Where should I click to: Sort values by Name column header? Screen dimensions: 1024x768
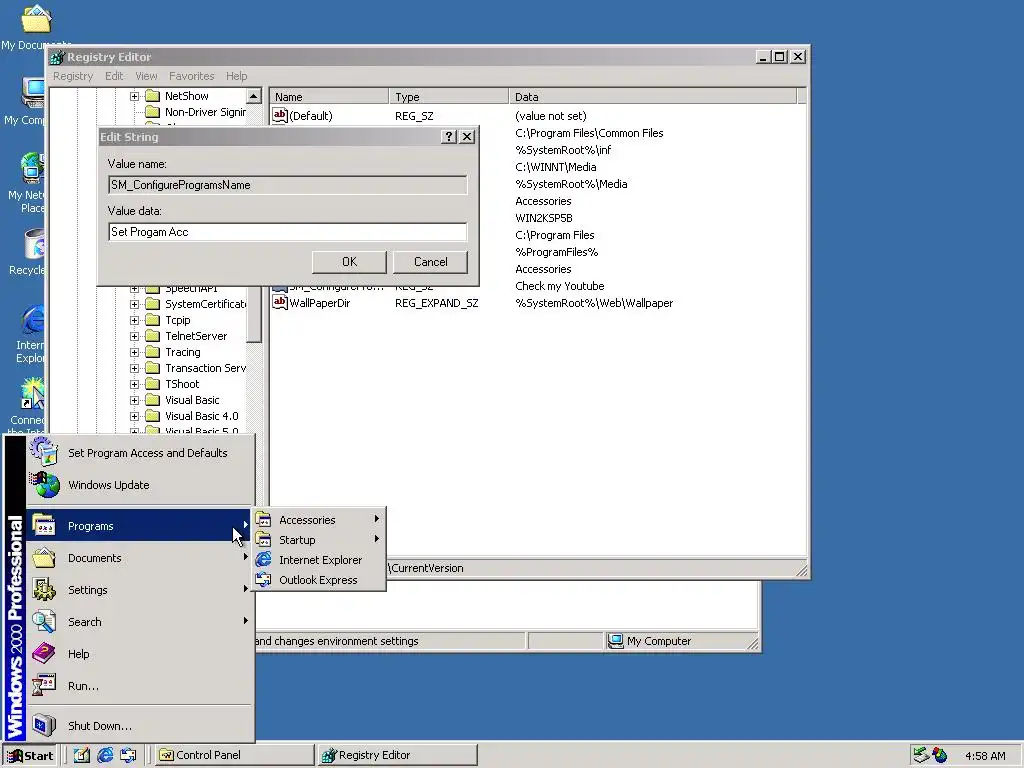click(x=329, y=97)
